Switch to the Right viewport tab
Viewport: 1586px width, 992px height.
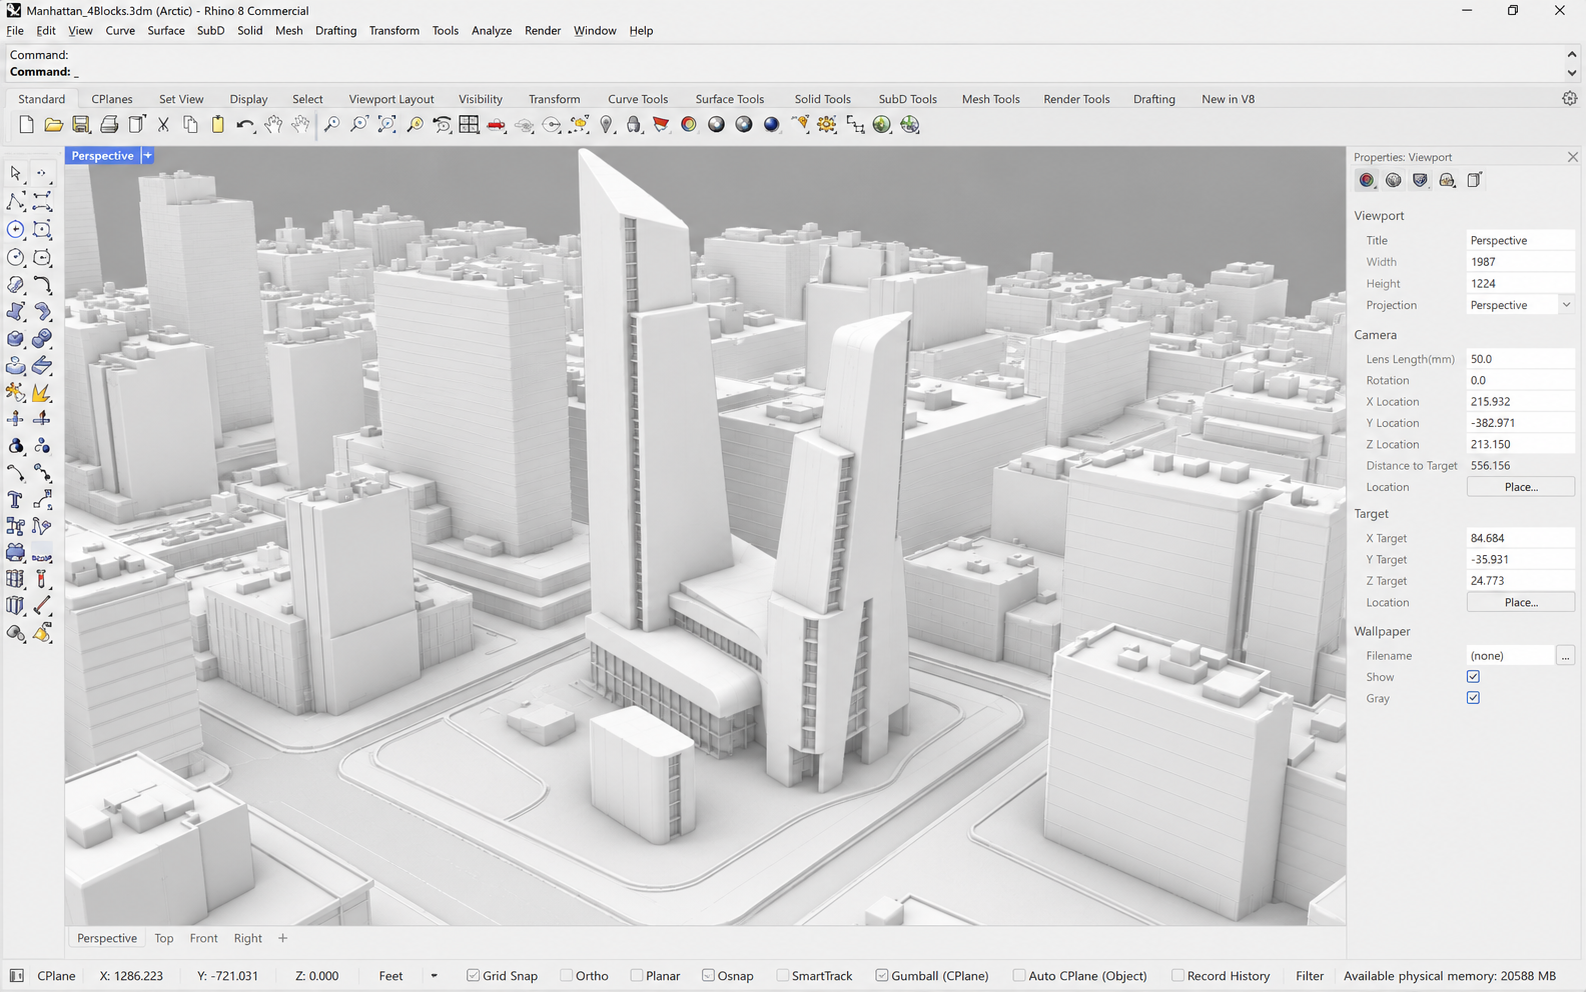(247, 938)
